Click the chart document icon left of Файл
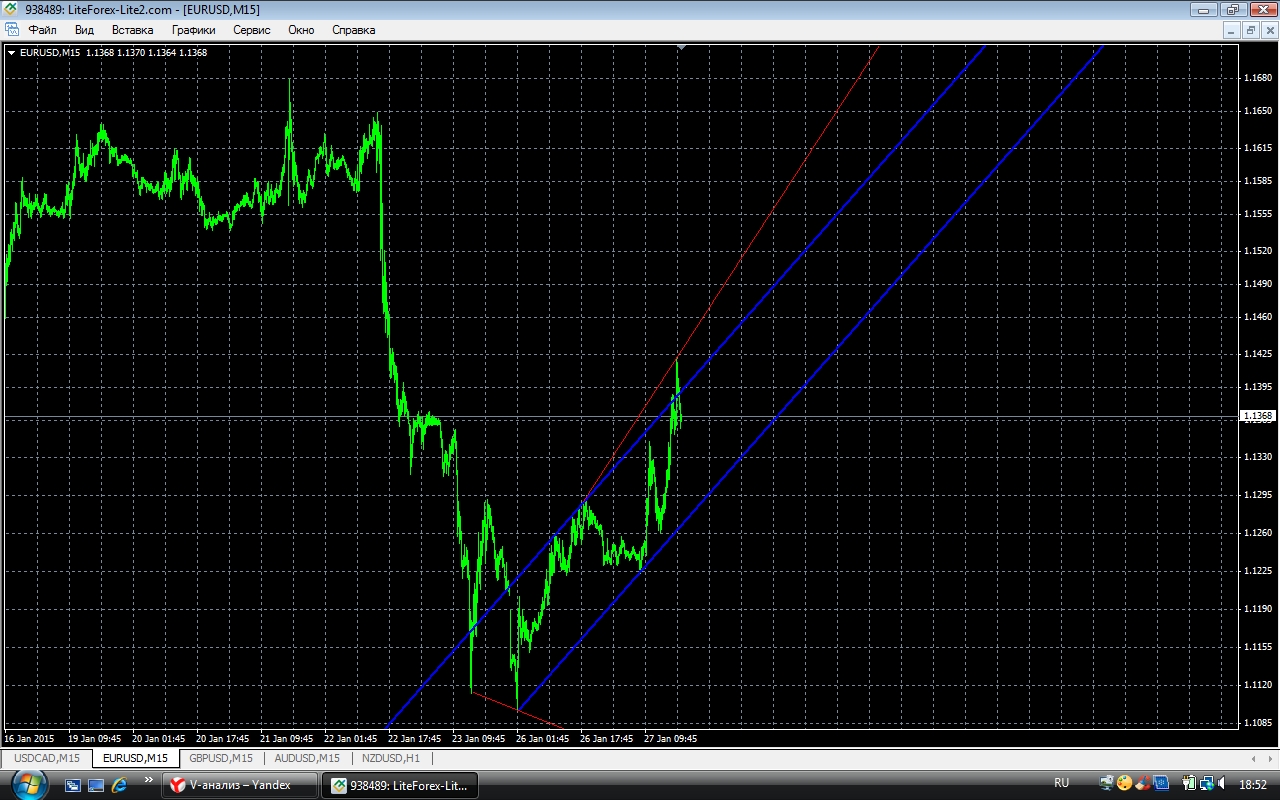This screenshot has height=800, width=1280. pos(12,30)
